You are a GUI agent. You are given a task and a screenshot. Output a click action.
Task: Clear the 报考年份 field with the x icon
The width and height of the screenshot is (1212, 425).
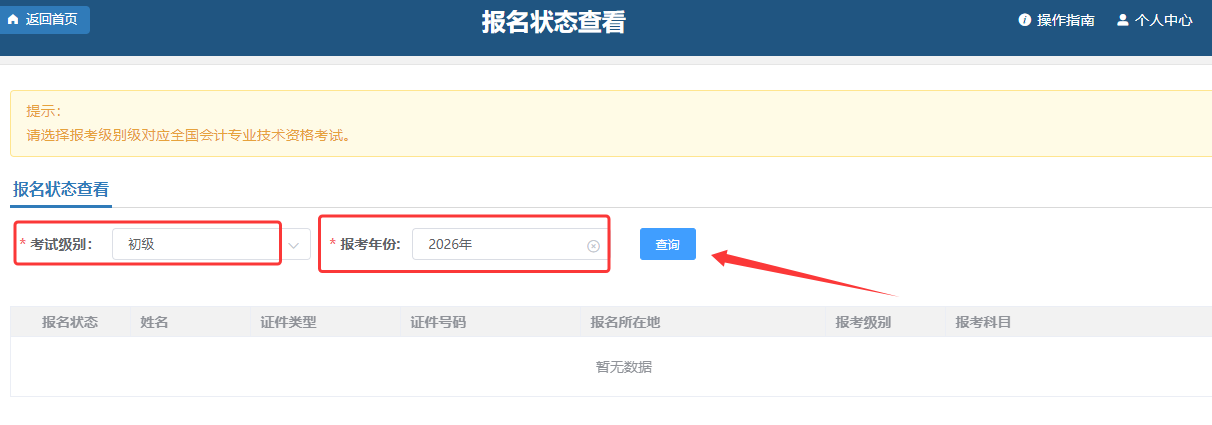[x=593, y=246]
